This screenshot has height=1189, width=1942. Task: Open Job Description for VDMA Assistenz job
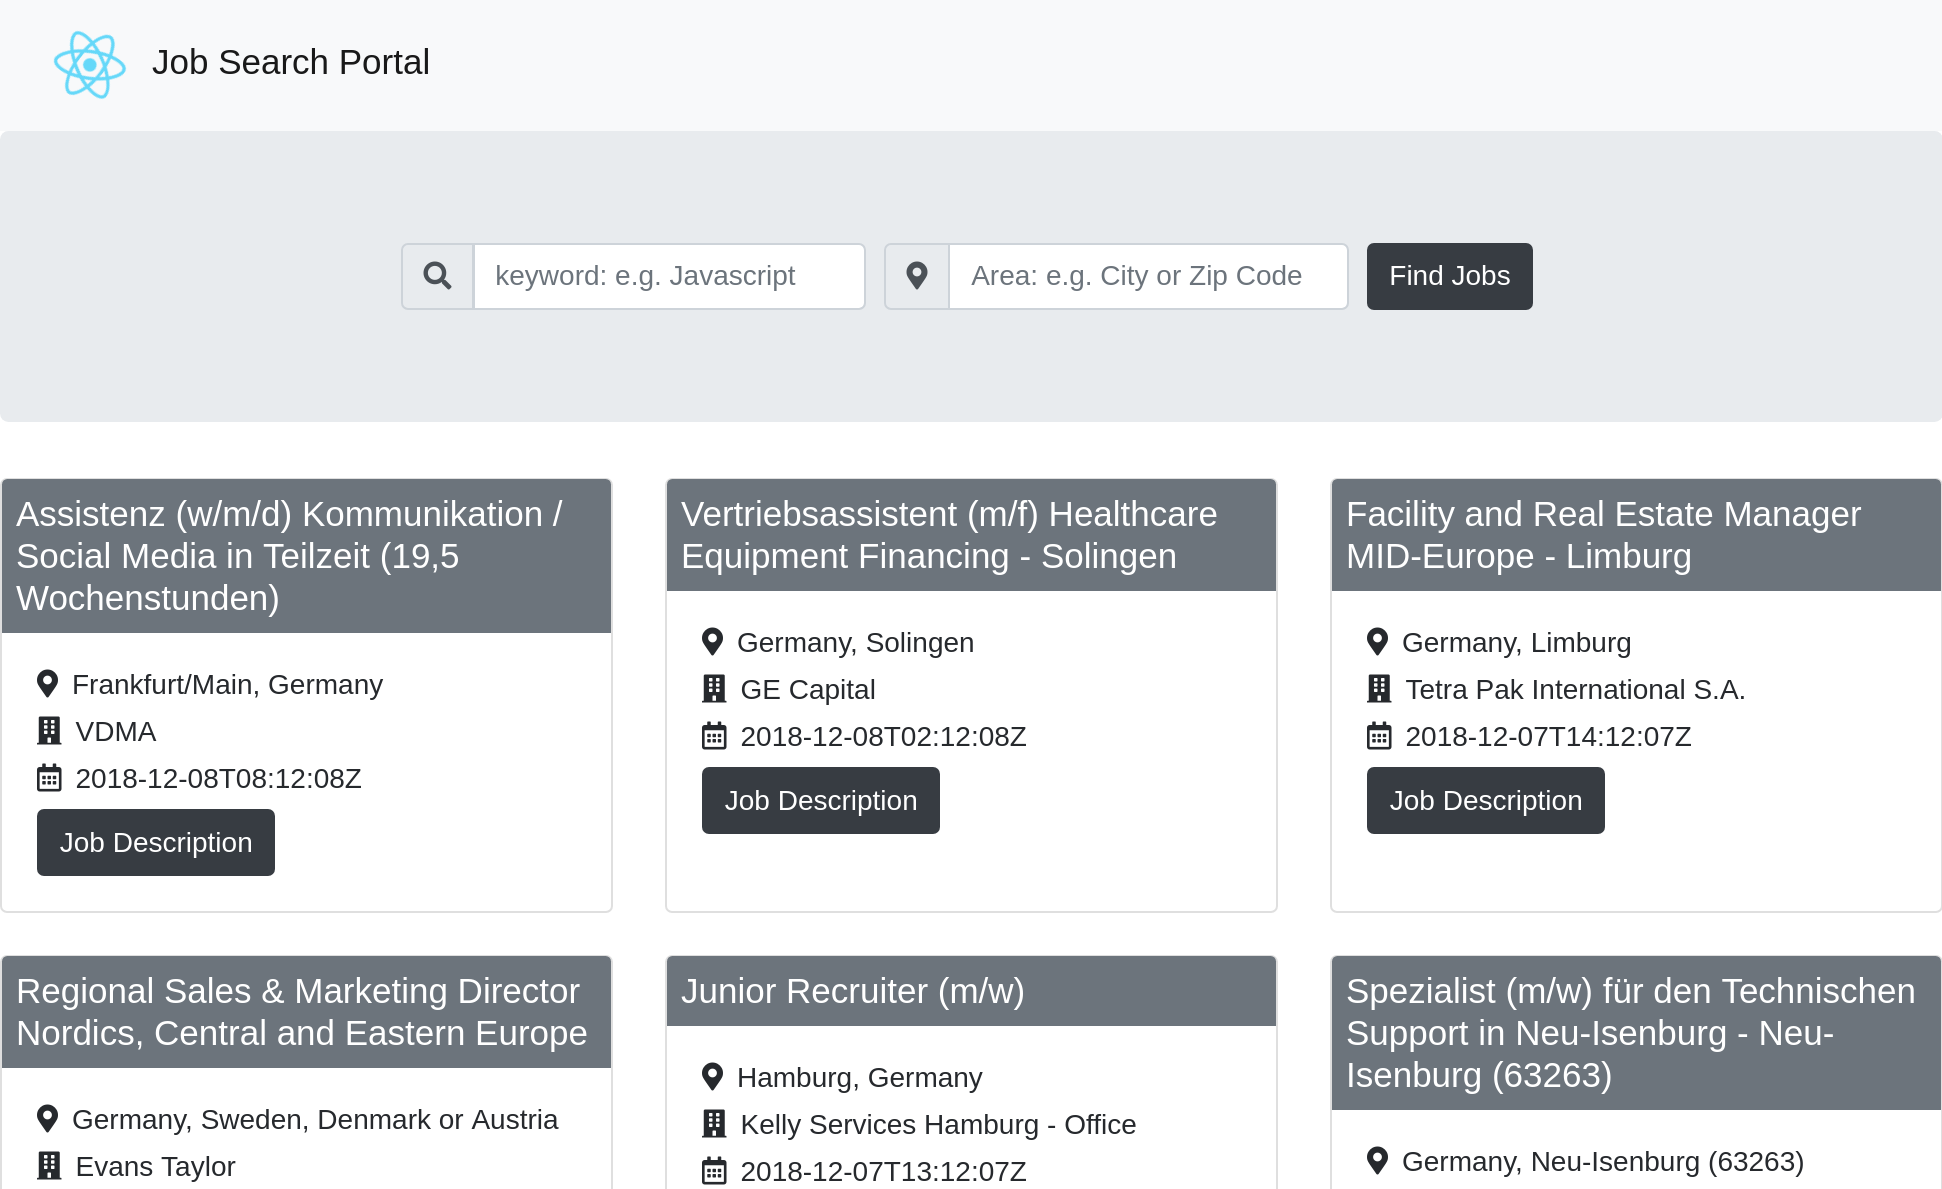156,842
